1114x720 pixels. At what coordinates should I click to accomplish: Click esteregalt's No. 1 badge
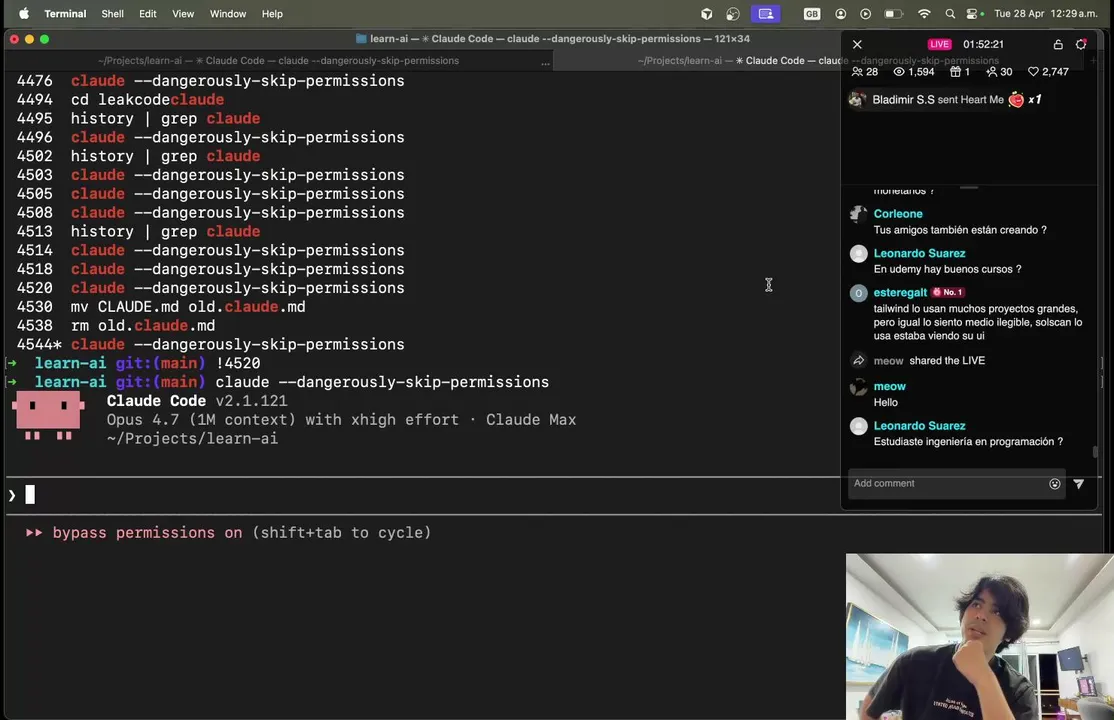pyautogui.click(x=948, y=292)
